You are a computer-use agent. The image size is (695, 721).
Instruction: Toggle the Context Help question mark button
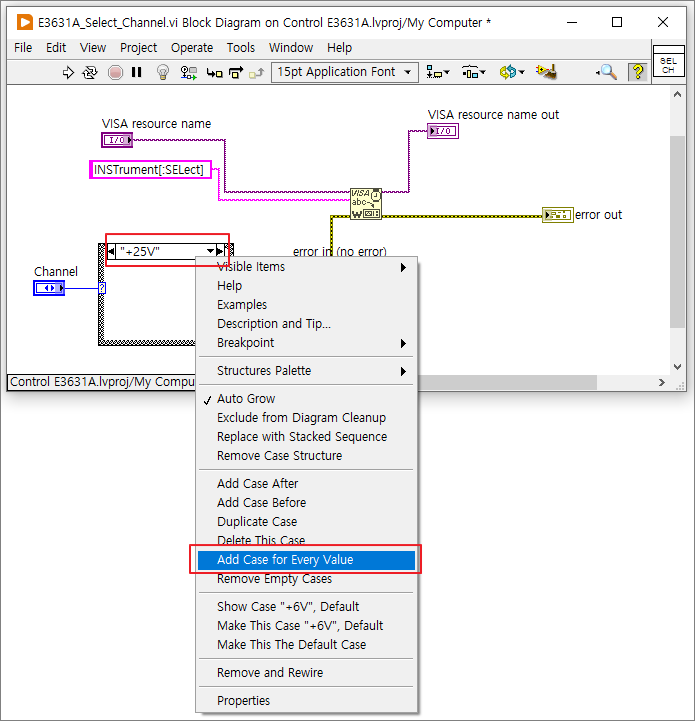[x=638, y=72]
